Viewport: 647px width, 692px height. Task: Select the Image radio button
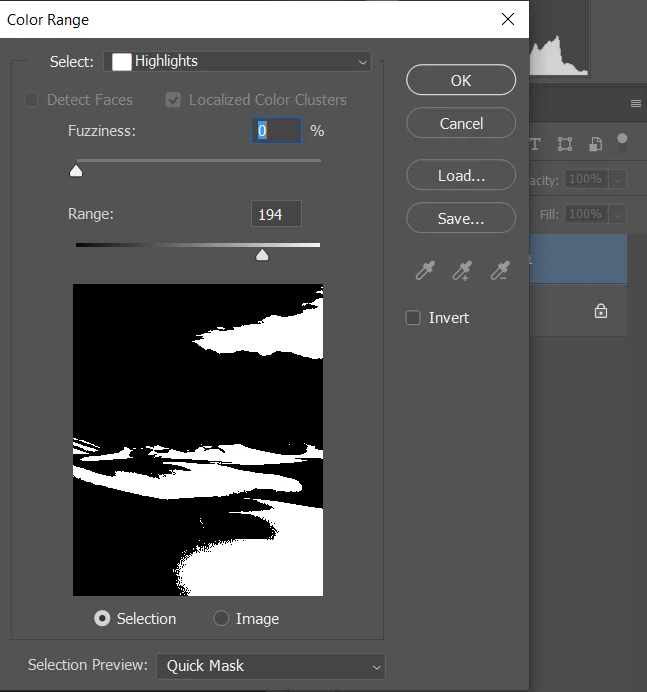(221, 619)
